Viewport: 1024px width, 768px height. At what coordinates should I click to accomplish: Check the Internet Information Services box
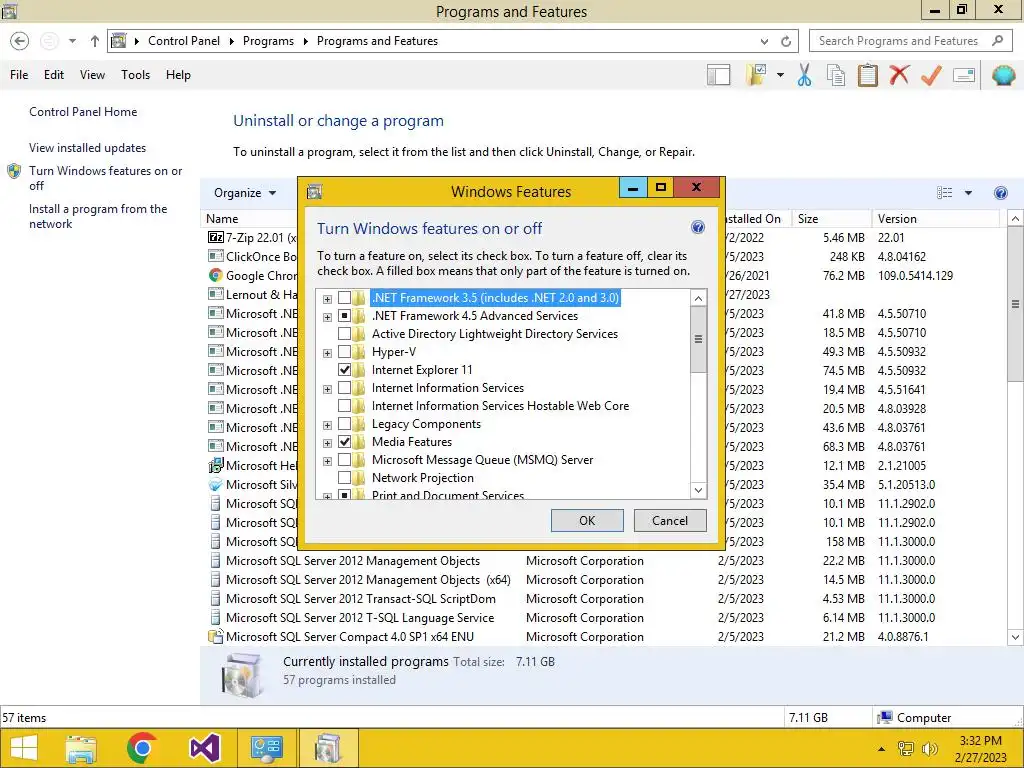(x=344, y=389)
